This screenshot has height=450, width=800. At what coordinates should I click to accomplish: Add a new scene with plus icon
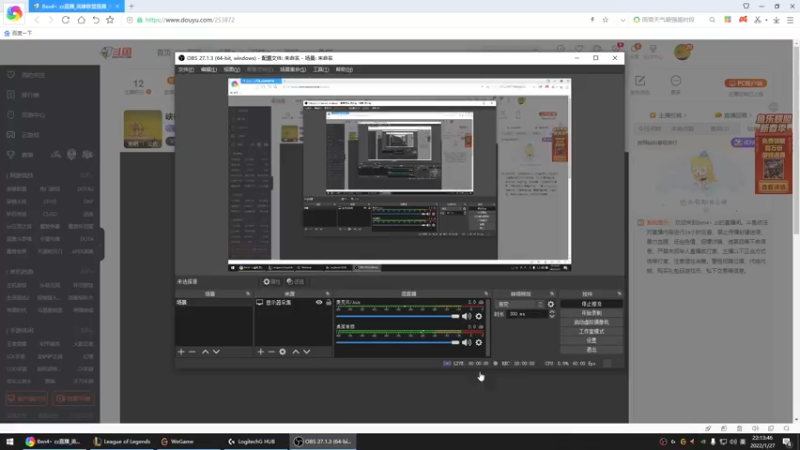coord(181,352)
